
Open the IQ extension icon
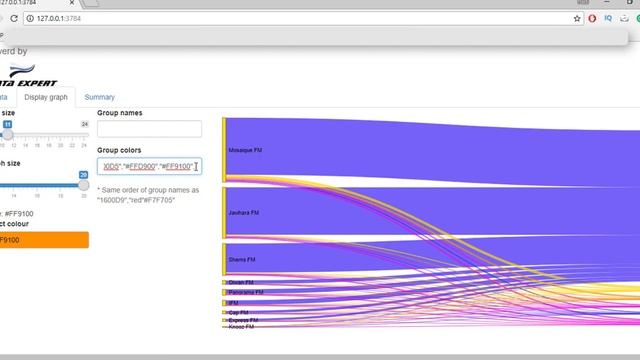pos(608,18)
